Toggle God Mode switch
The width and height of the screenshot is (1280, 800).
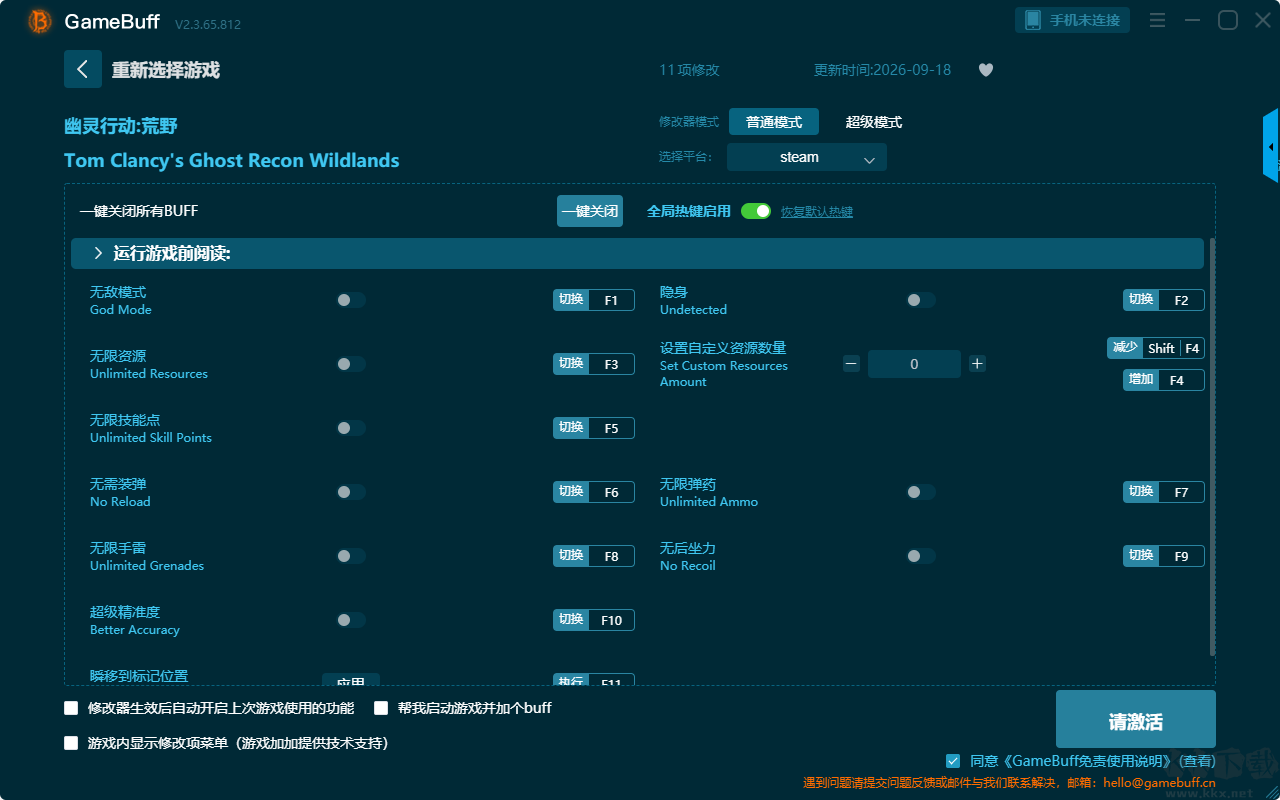click(x=351, y=300)
